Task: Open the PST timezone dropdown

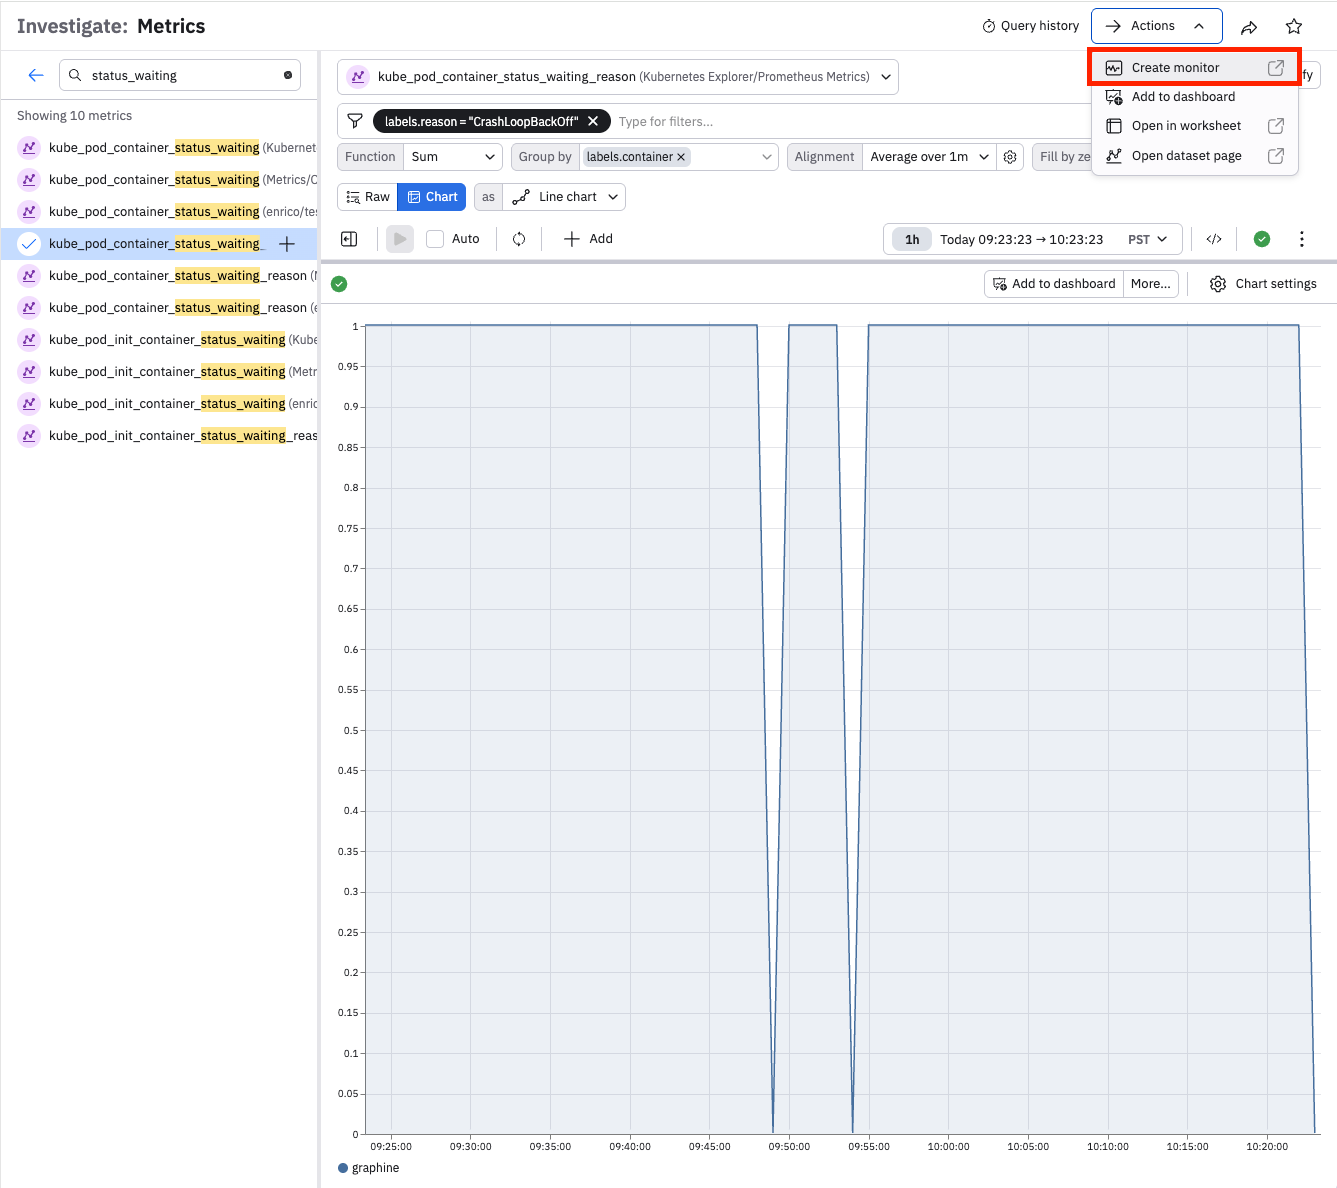Action: click(x=1147, y=240)
